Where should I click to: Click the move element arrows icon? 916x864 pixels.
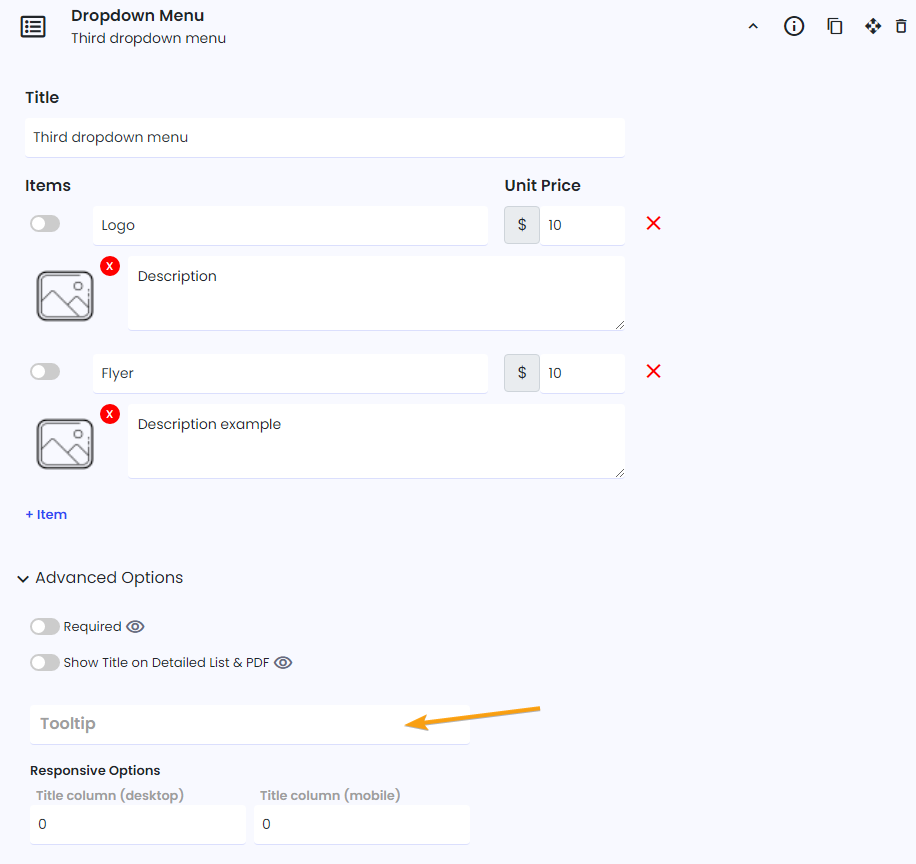[x=873, y=26]
